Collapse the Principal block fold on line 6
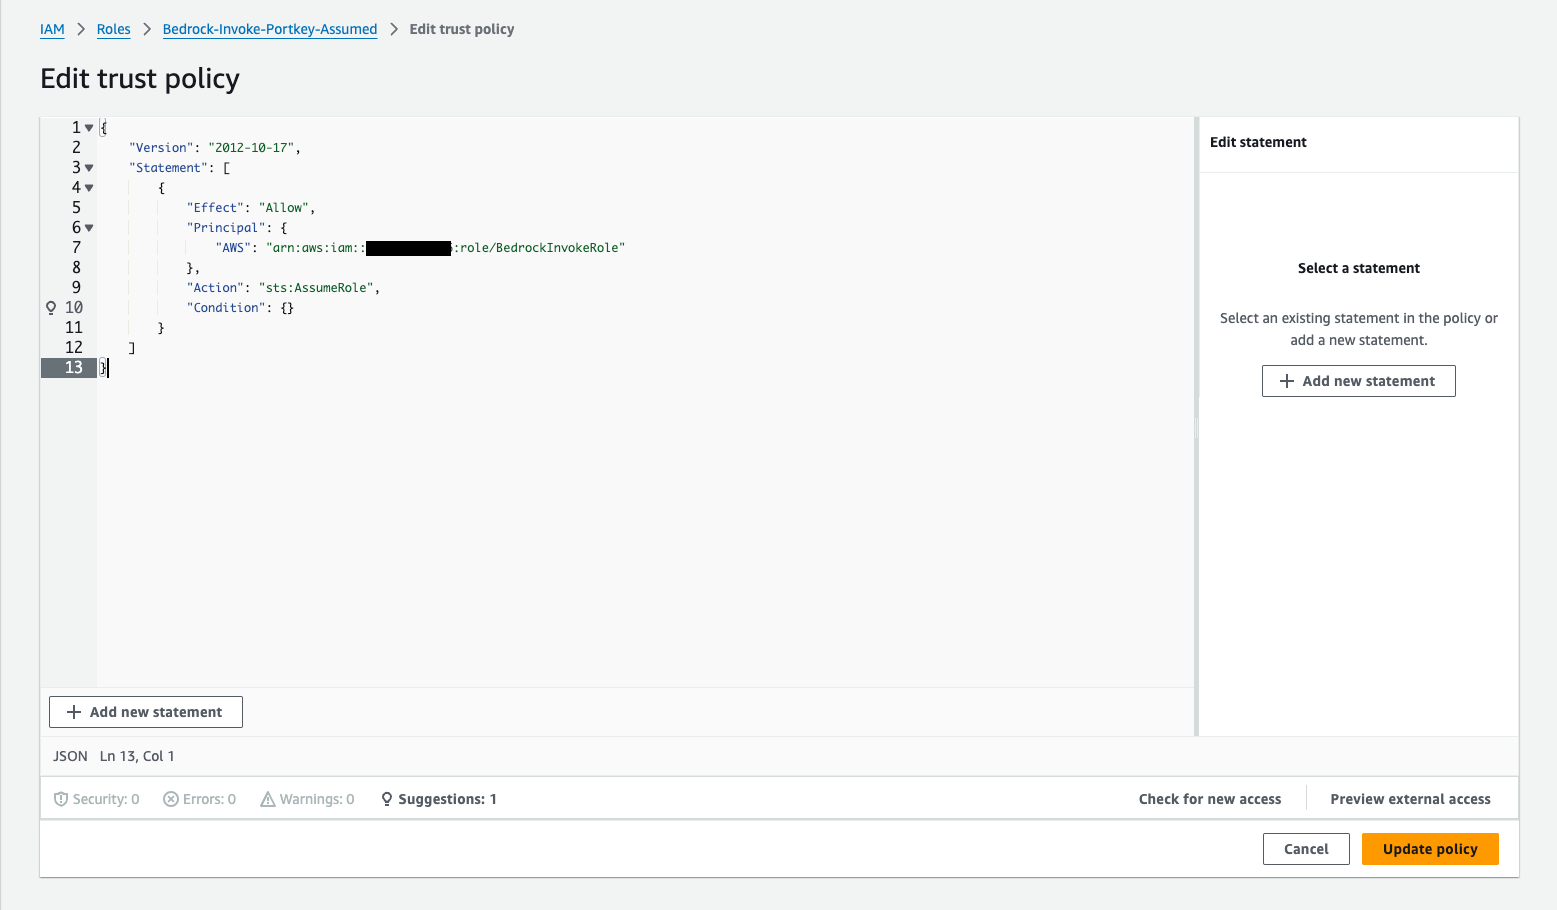The height and width of the screenshot is (910, 1557). (x=89, y=228)
